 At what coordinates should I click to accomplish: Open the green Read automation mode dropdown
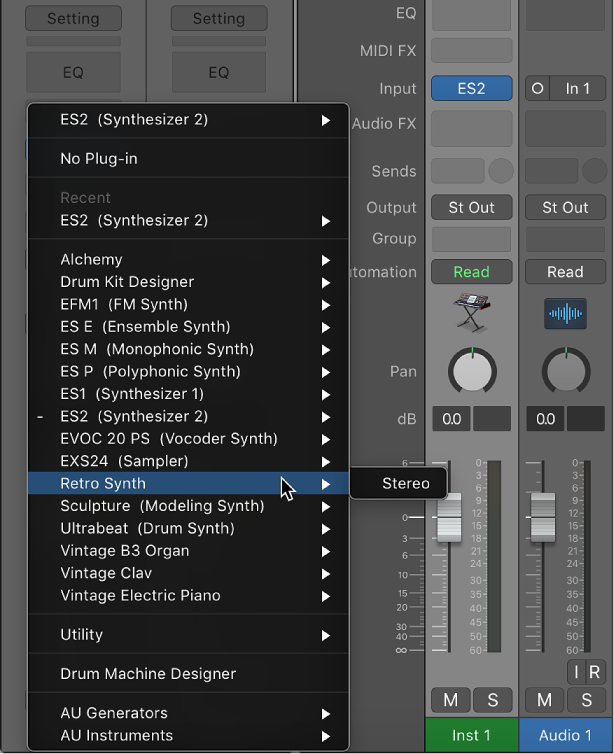pos(471,271)
